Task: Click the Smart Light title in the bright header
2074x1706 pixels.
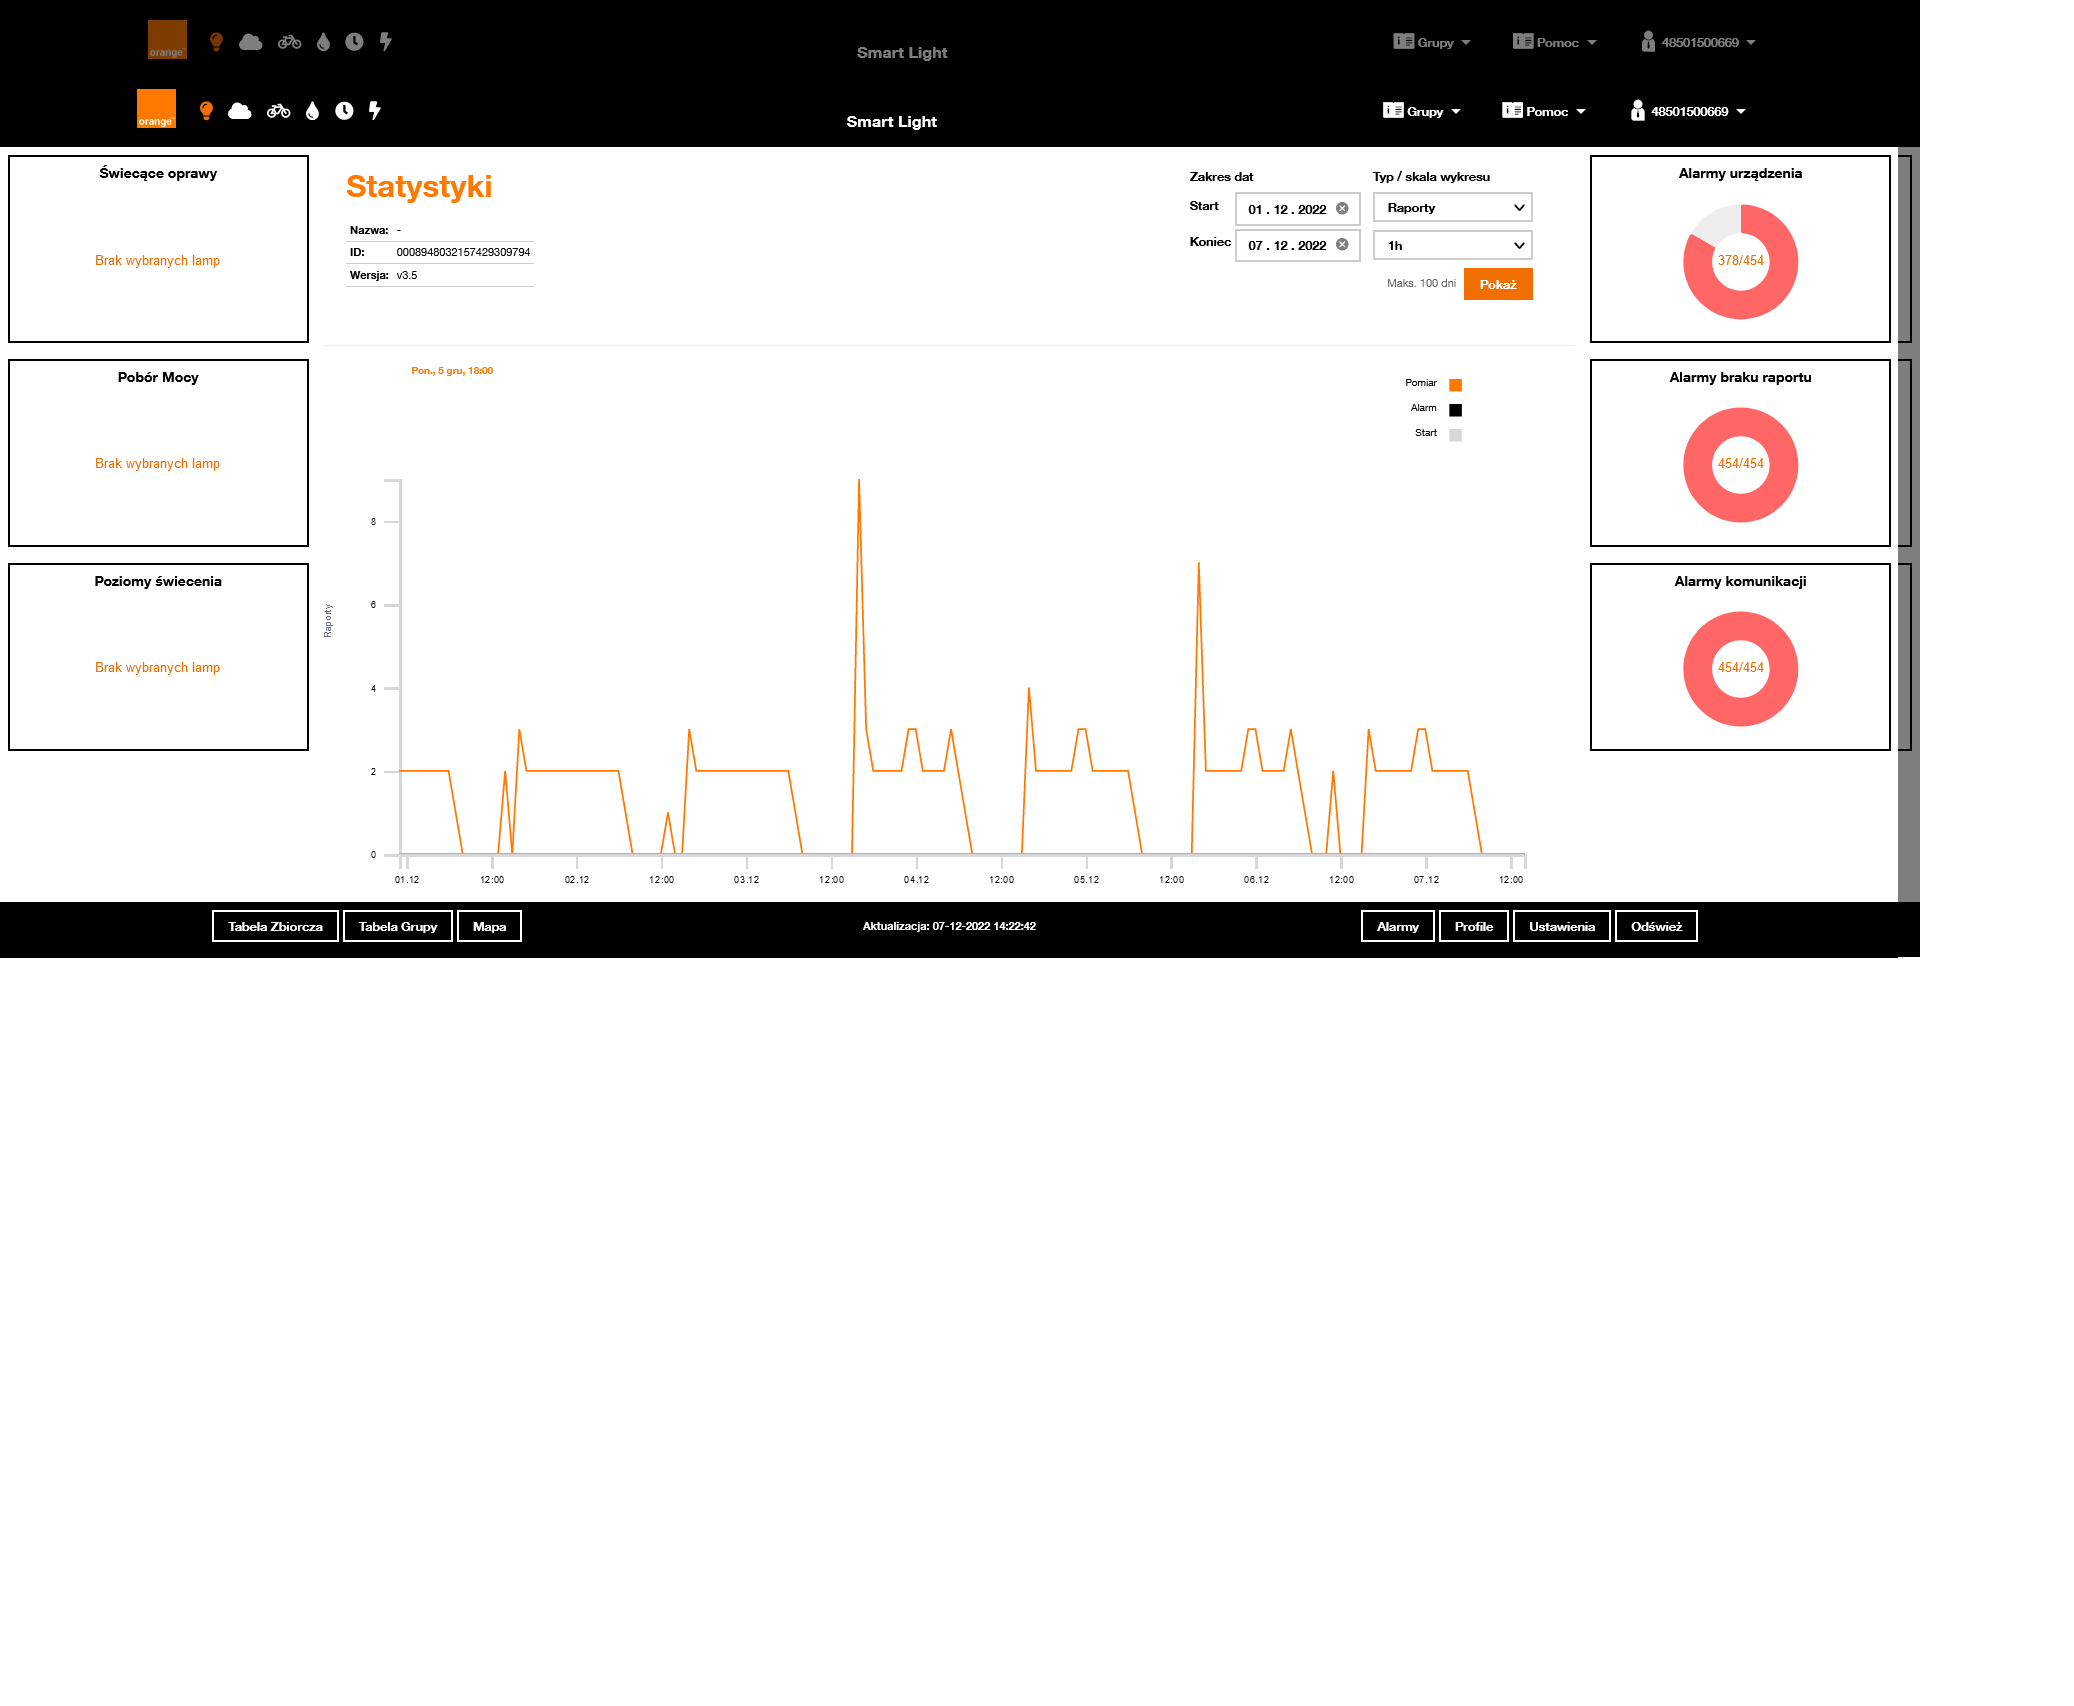Action: pyautogui.click(x=891, y=121)
